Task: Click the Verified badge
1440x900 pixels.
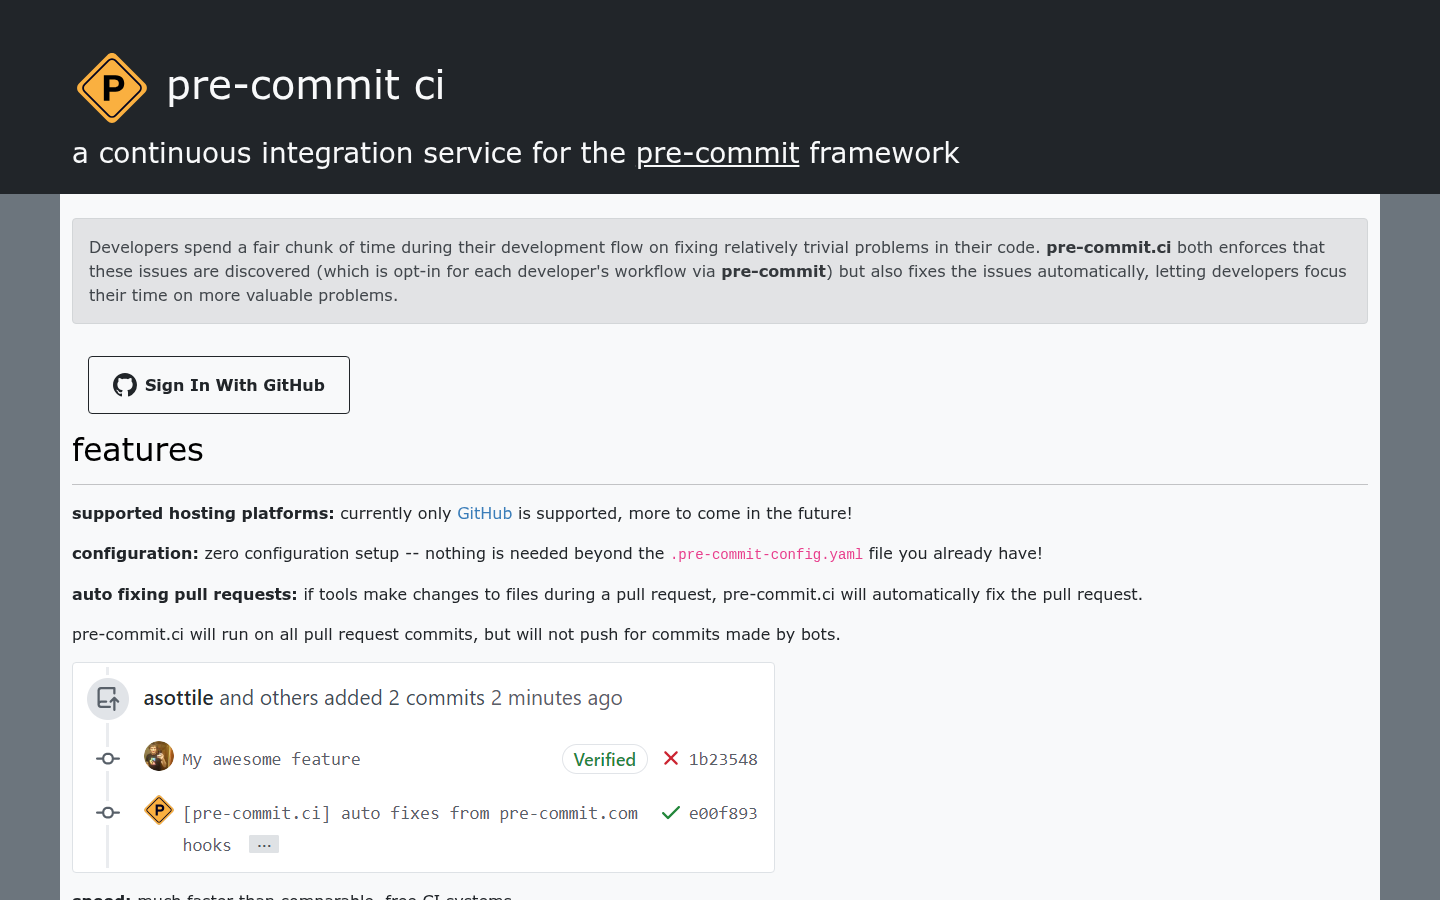Action: (x=605, y=759)
